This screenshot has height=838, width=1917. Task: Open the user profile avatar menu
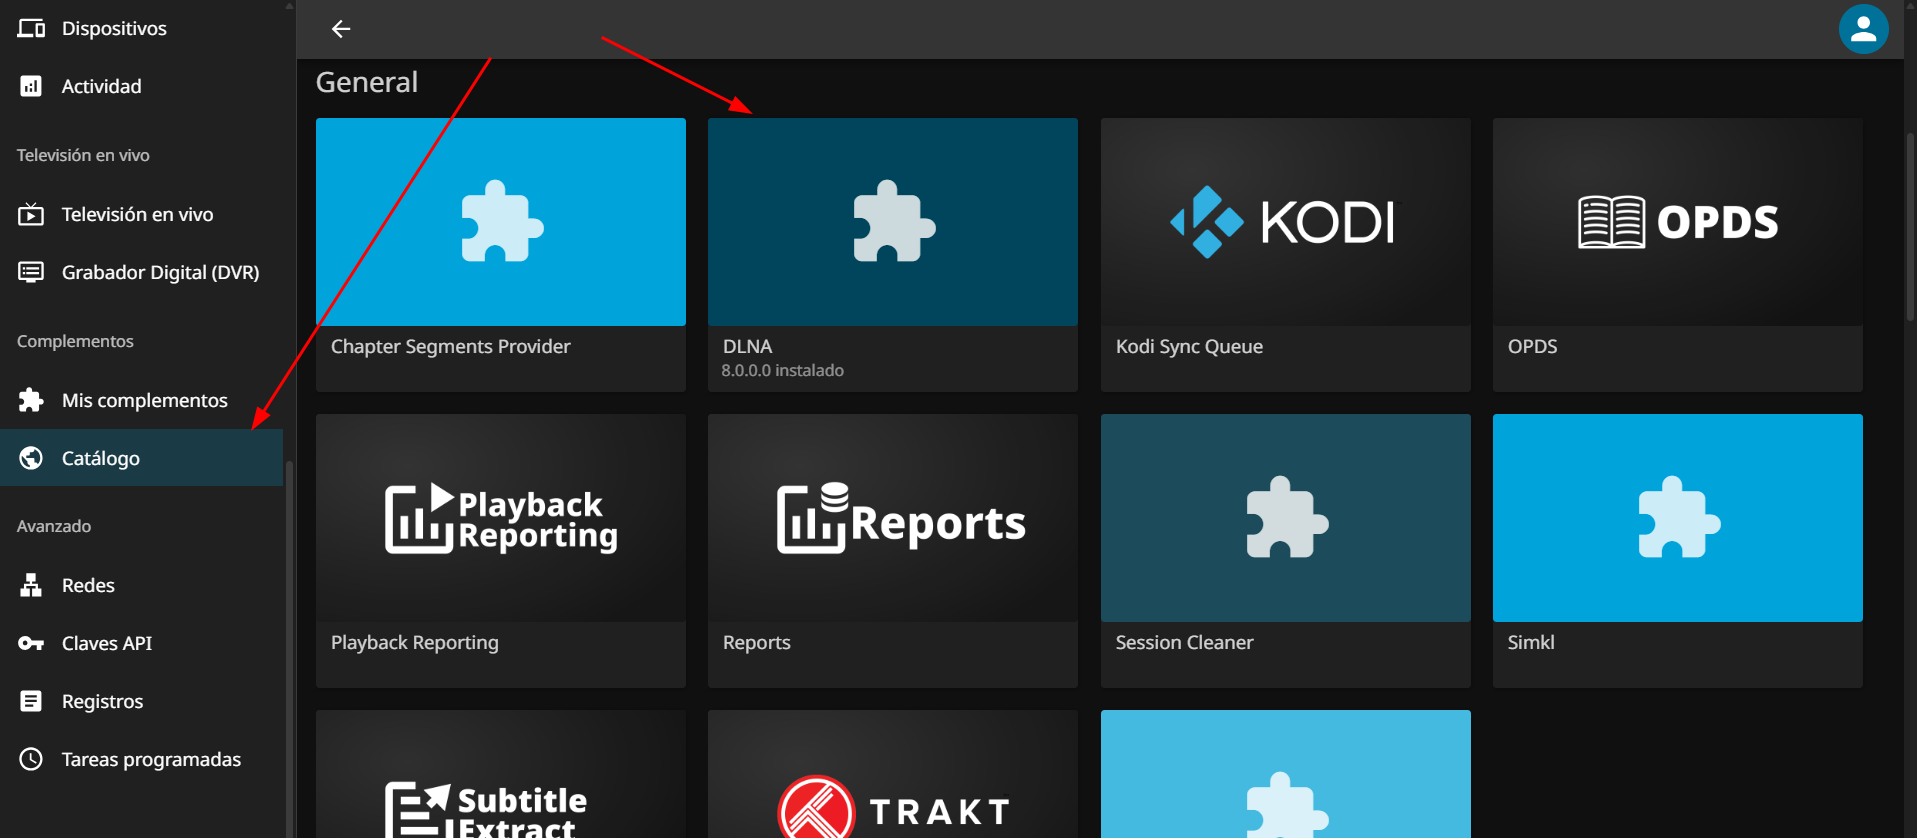coord(1862,29)
